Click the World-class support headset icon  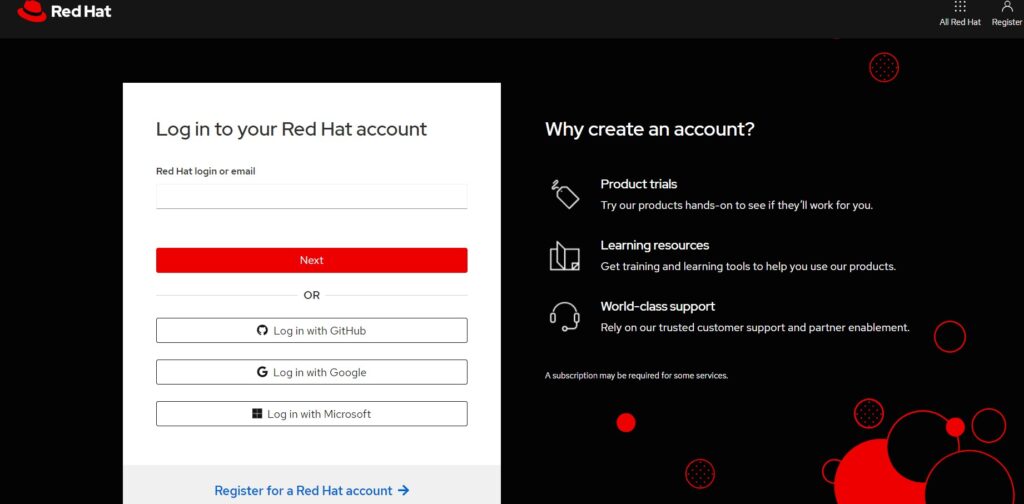pyautogui.click(x=564, y=317)
